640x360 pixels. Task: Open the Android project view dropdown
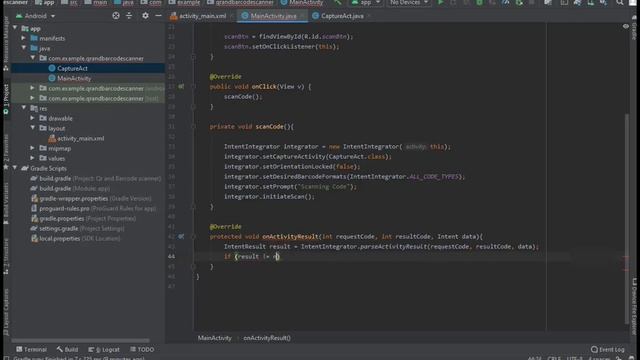coord(36,16)
